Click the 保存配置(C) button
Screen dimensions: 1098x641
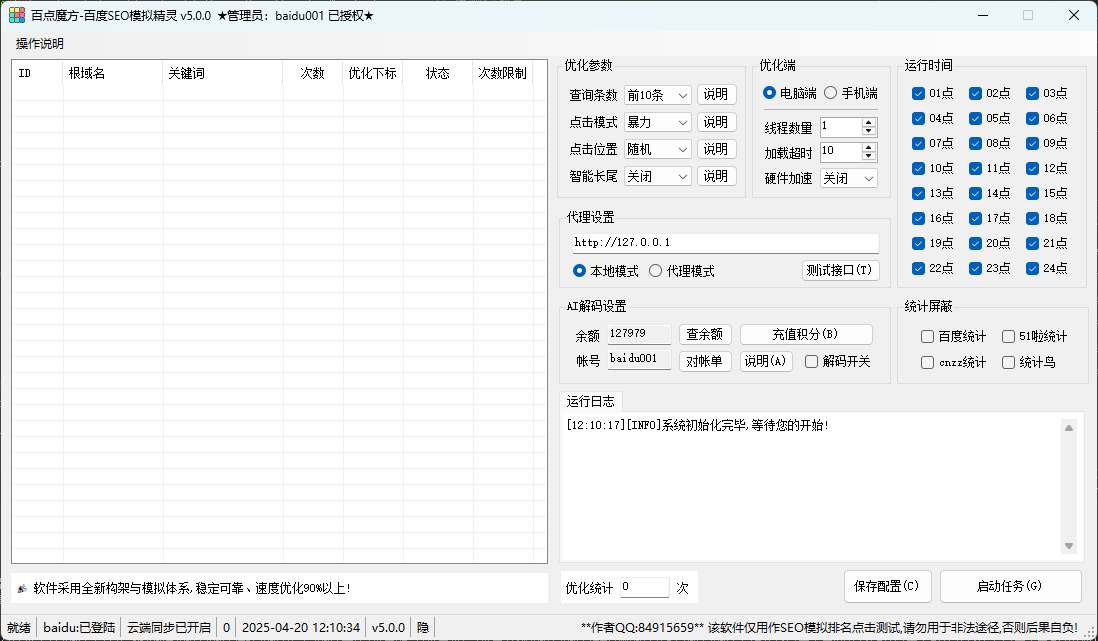tap(887, 586)
